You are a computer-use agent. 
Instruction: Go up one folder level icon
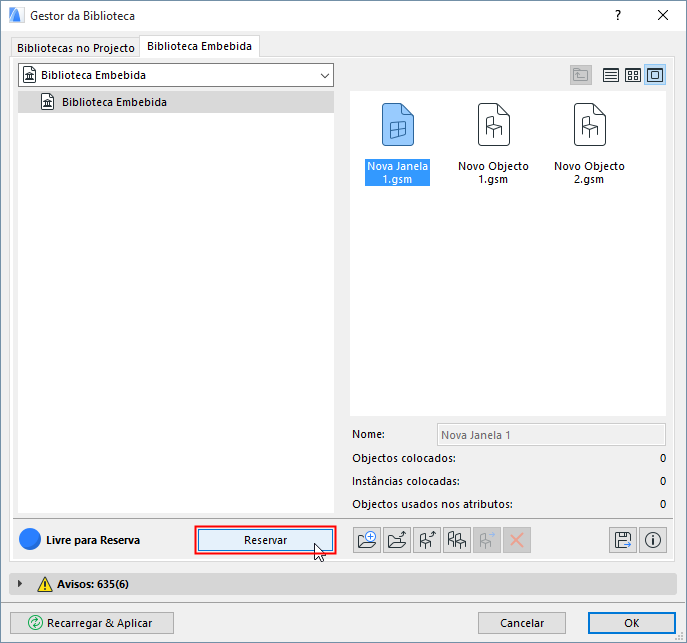pos(581,75)
